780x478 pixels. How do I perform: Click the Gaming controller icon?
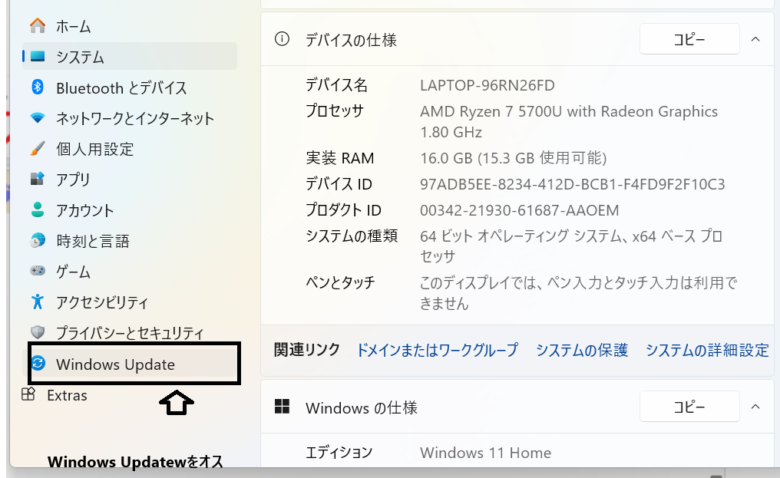[x=38, y=272]
